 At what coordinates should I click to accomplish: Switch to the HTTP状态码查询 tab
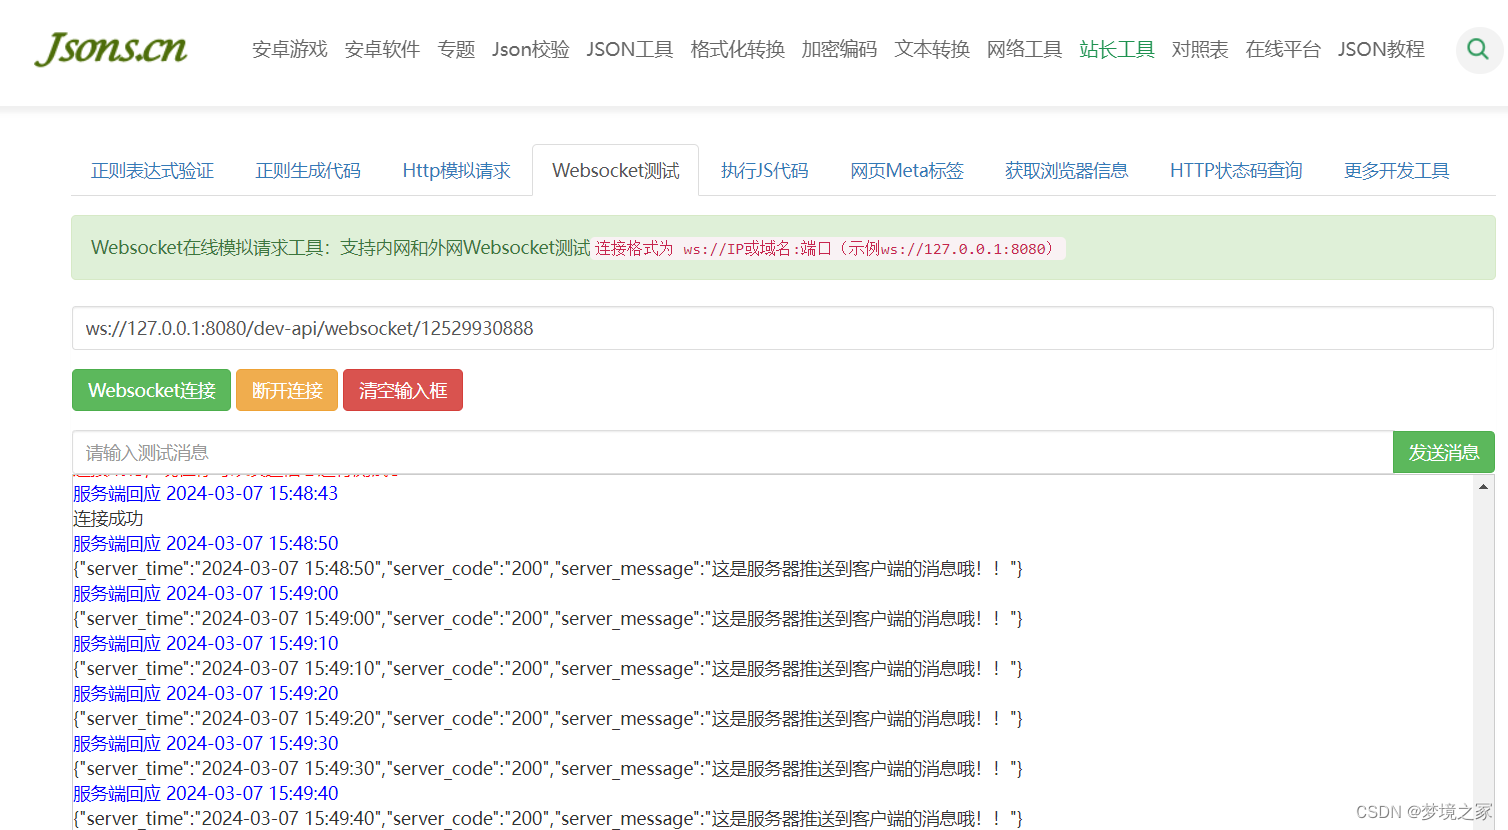point(1236,171)
